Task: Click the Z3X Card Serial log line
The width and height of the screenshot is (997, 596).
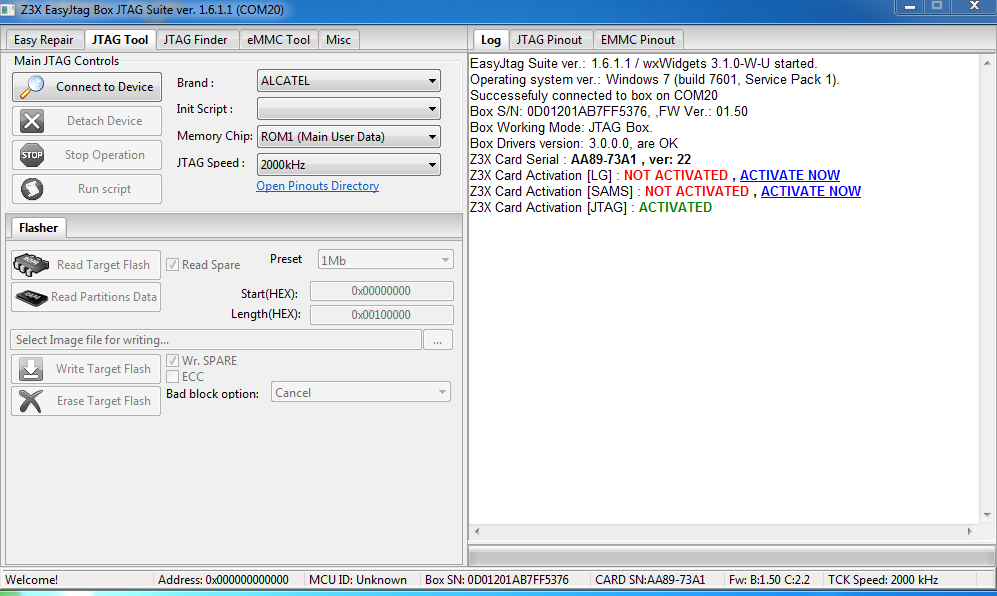Action: pyautogui.click(x=581, y=160)
